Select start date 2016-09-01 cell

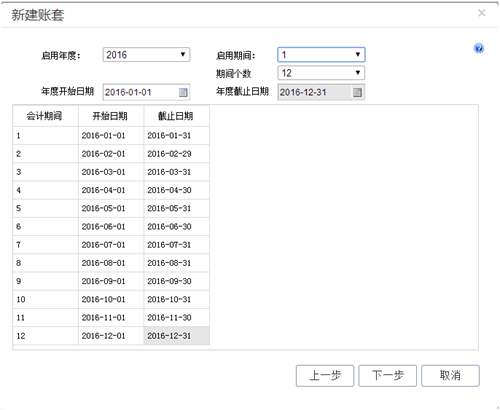click(111, 281)
